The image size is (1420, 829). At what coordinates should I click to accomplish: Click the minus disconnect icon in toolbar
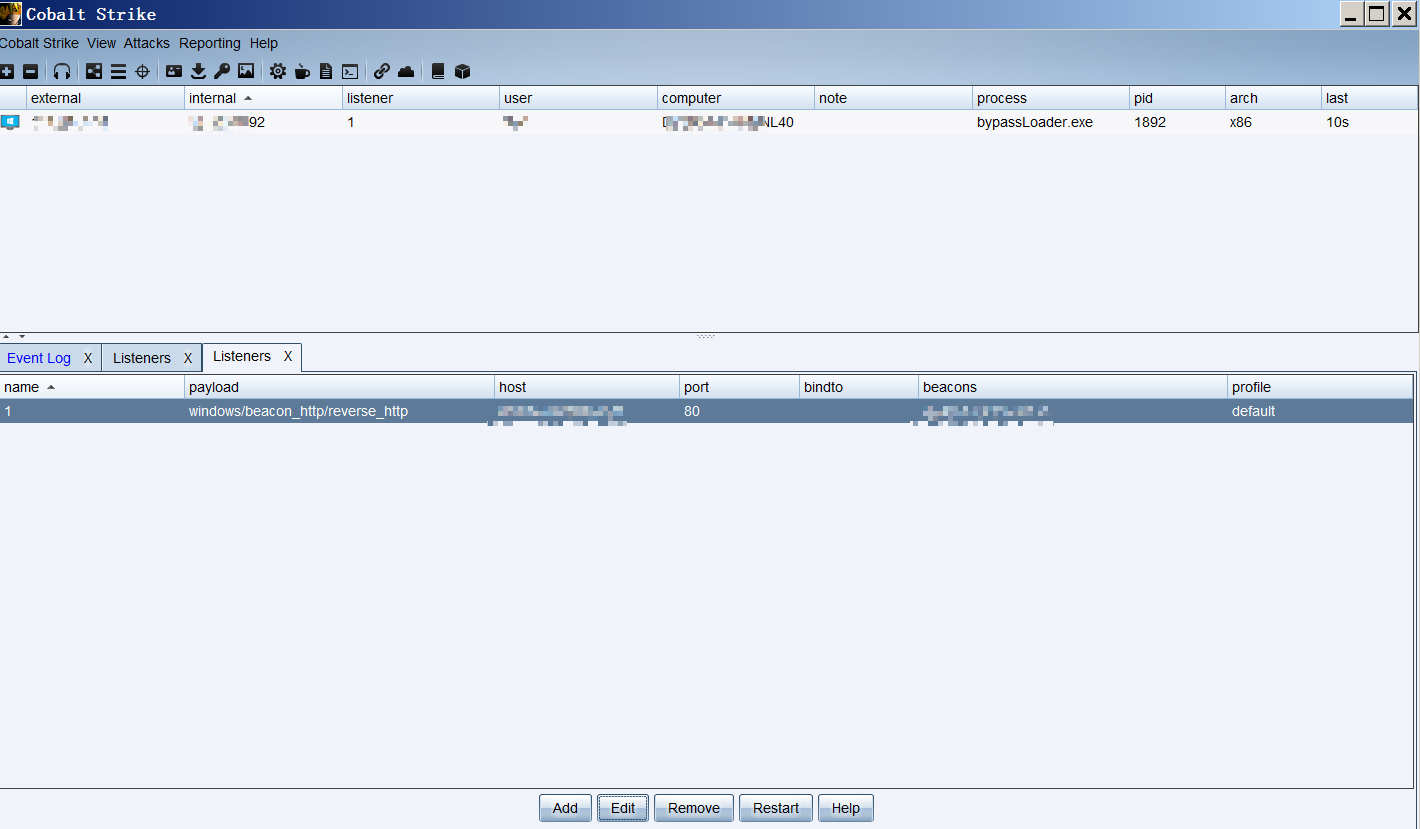(31, 71)
